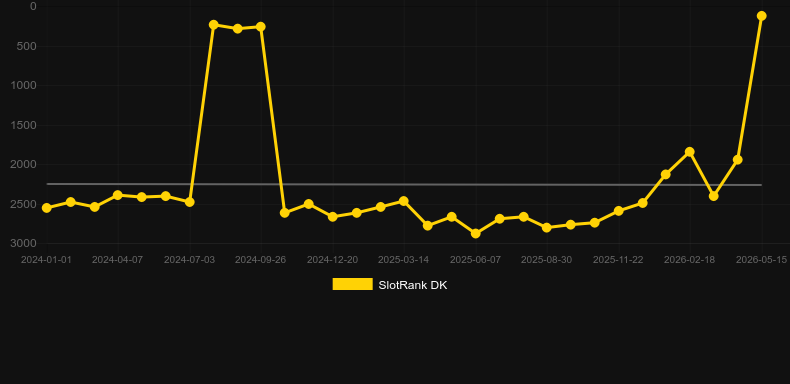Viewport: 790px width, 384px height.
Task: Select the data point above 2025-08-30
Action: pos(547,228)
